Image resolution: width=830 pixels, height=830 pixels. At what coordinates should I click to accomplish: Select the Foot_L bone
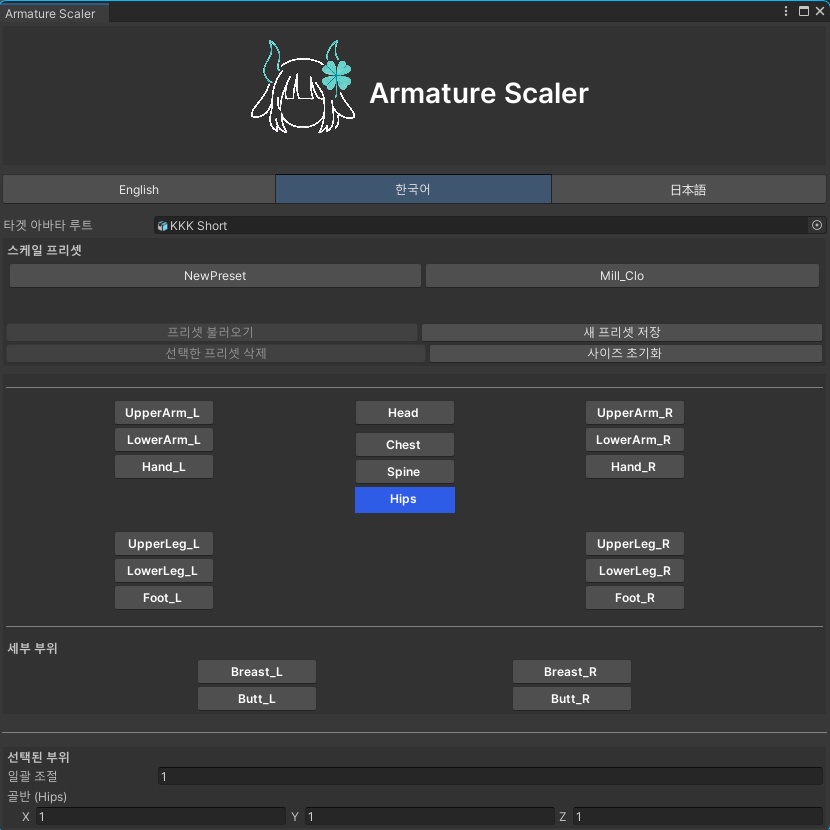pyautogui.click(x=163, y=597)
